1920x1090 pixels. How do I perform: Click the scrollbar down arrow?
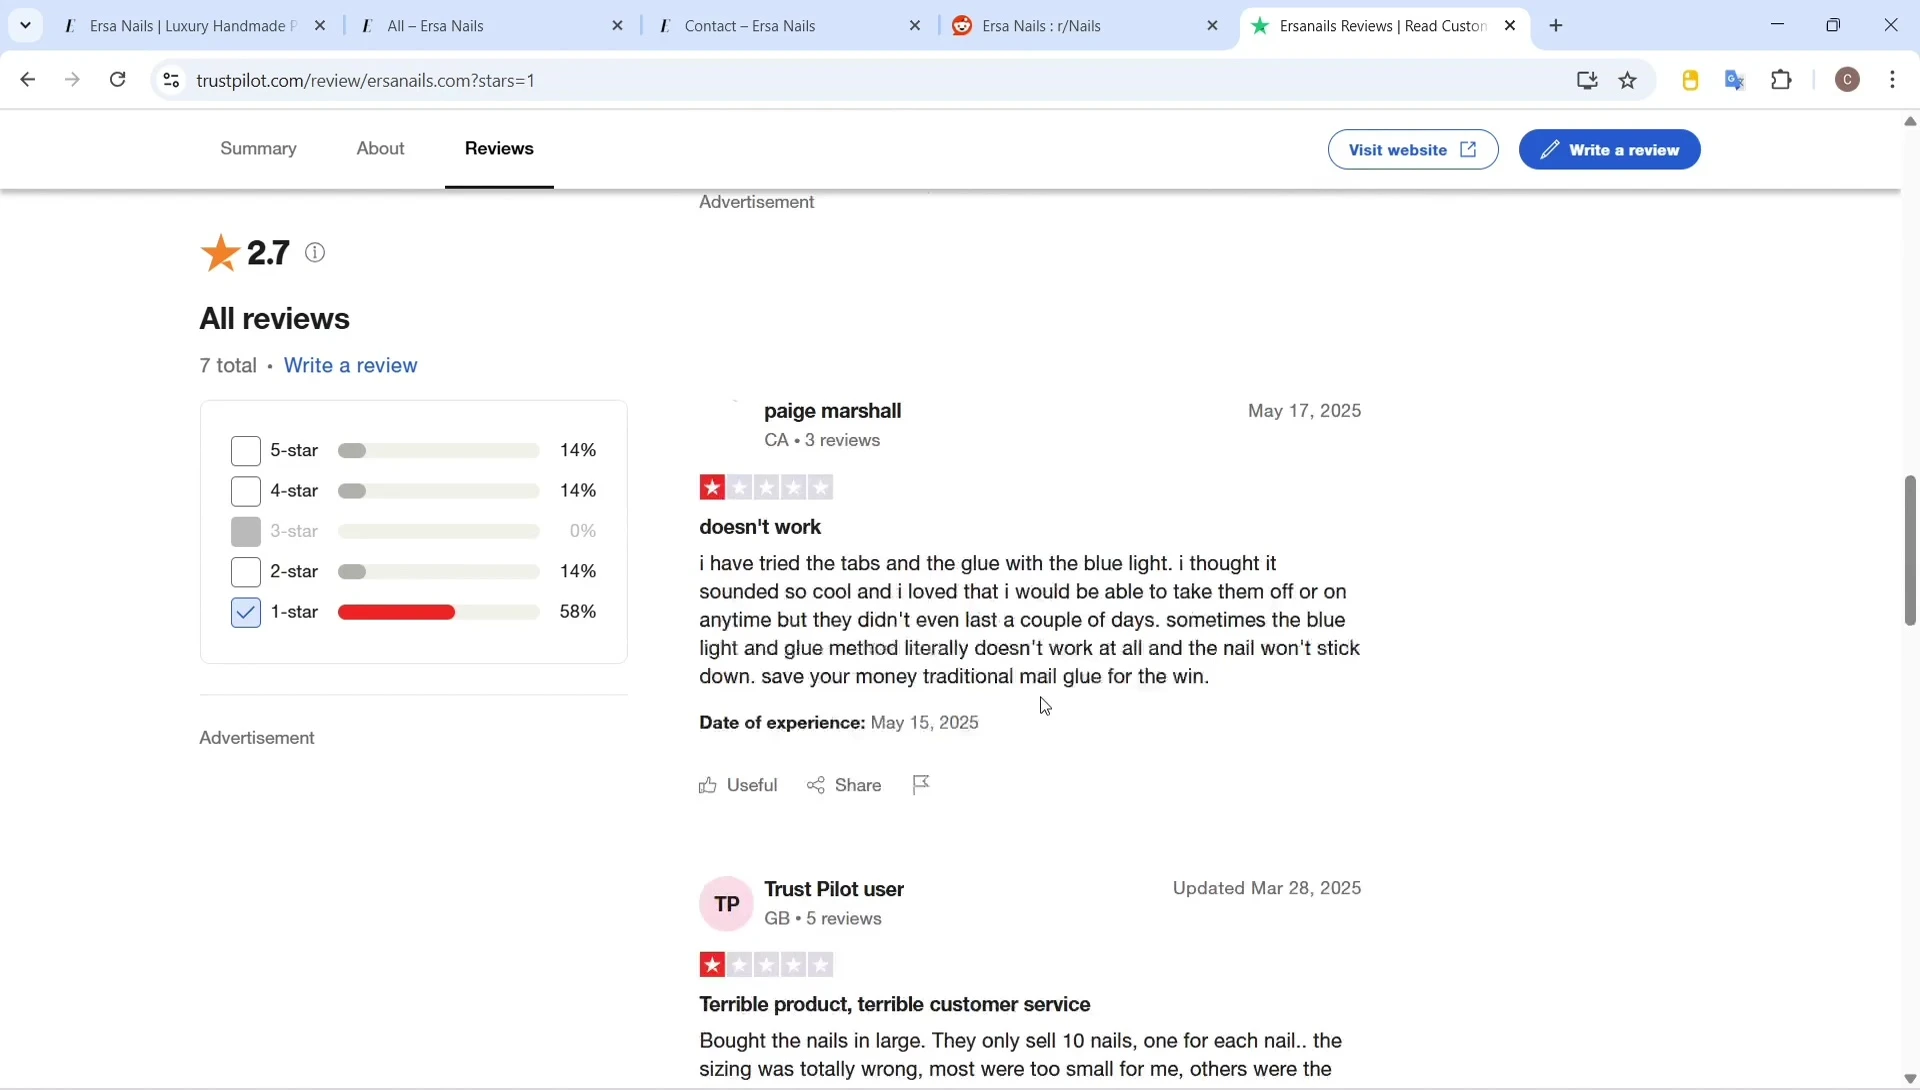1910,1079
